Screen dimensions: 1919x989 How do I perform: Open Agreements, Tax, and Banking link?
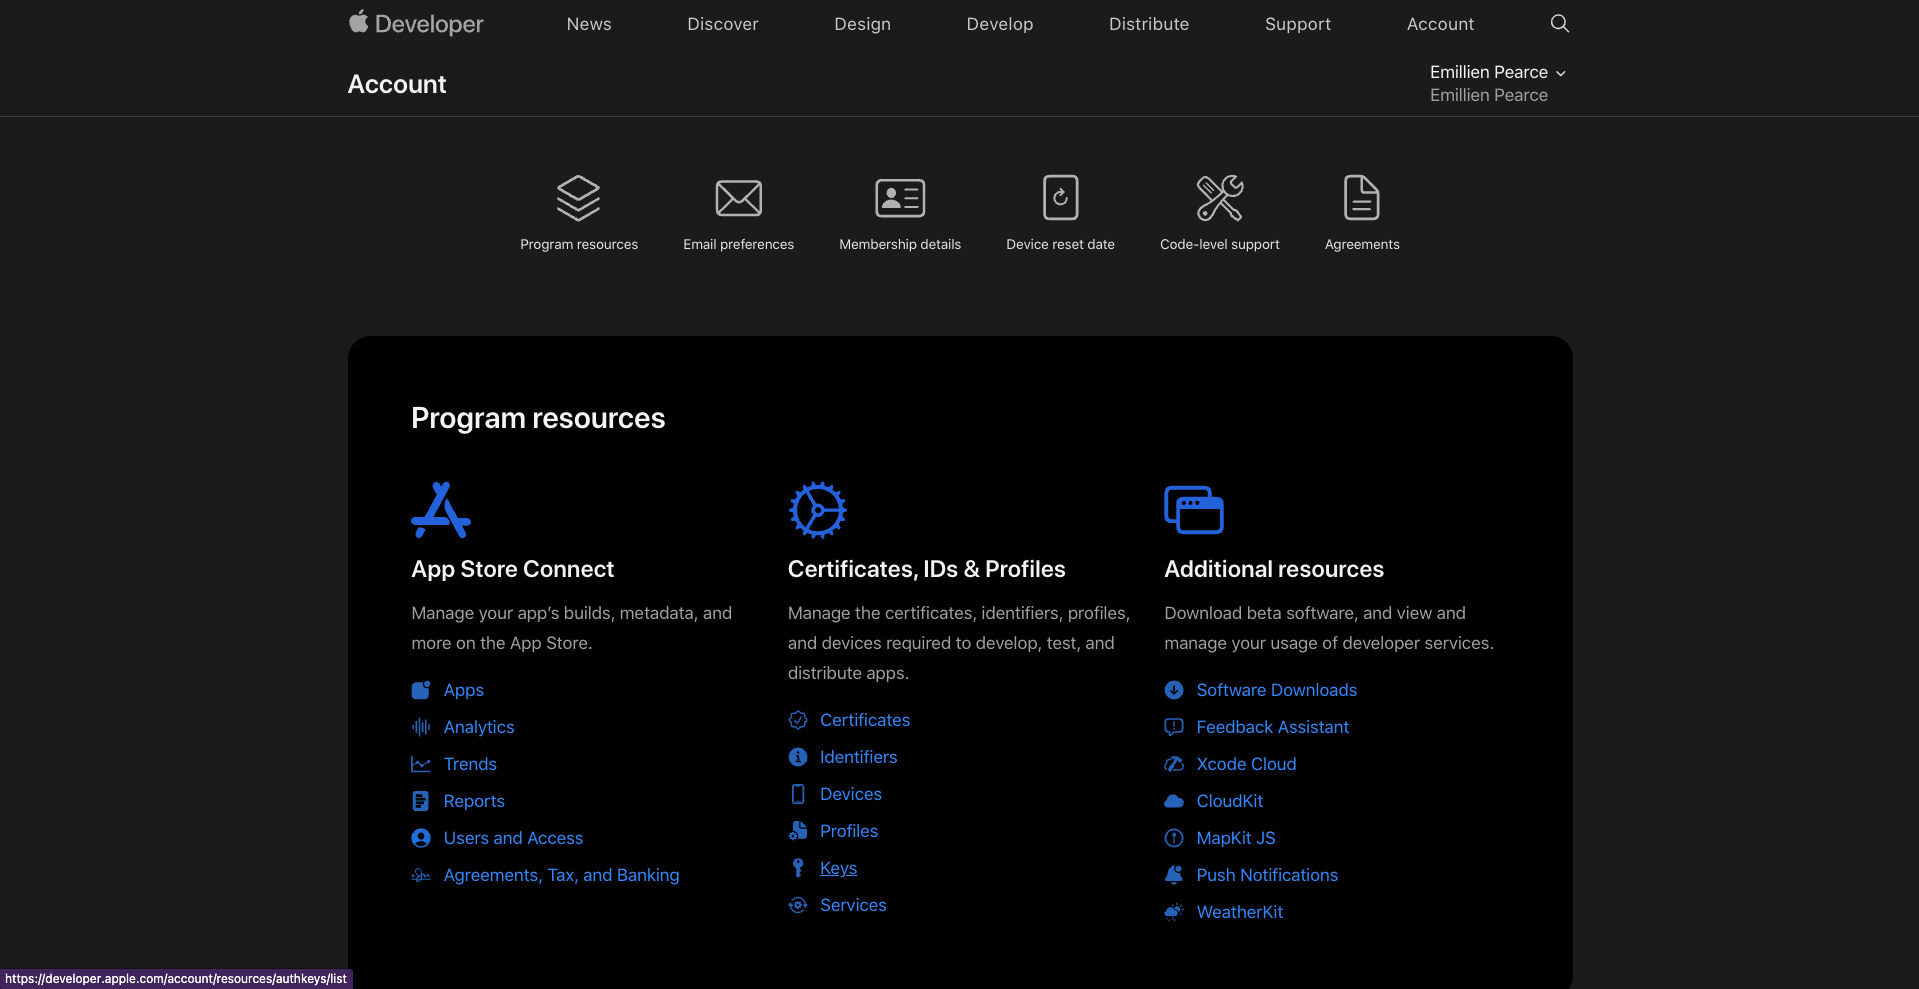coord(561,875)
